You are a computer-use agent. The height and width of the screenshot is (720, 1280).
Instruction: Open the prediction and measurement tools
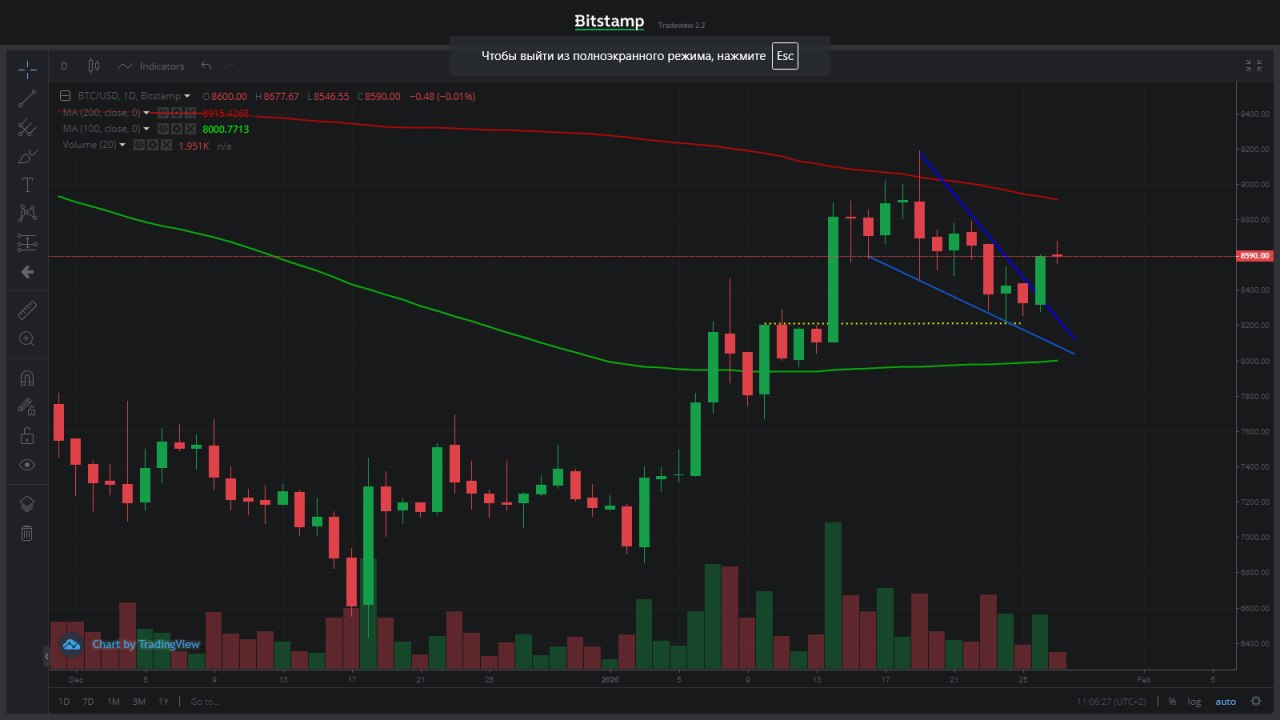tap(27, 243)
